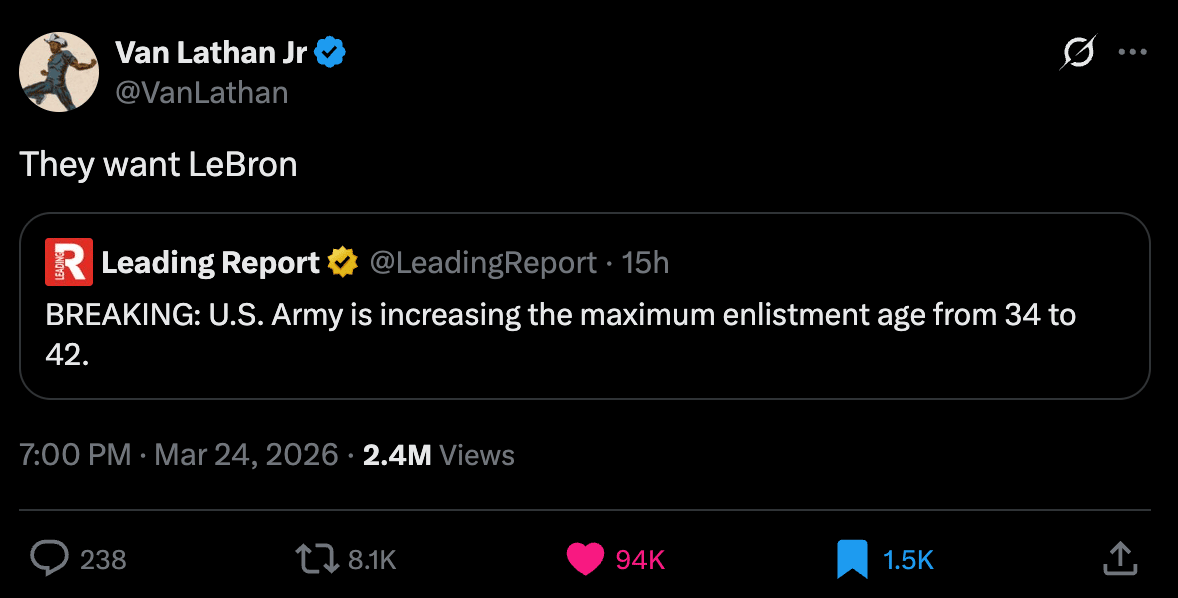Click the reply speech bubble icon
The width and height of the screenshot is (1178, 598).
[x=49, y=558]
